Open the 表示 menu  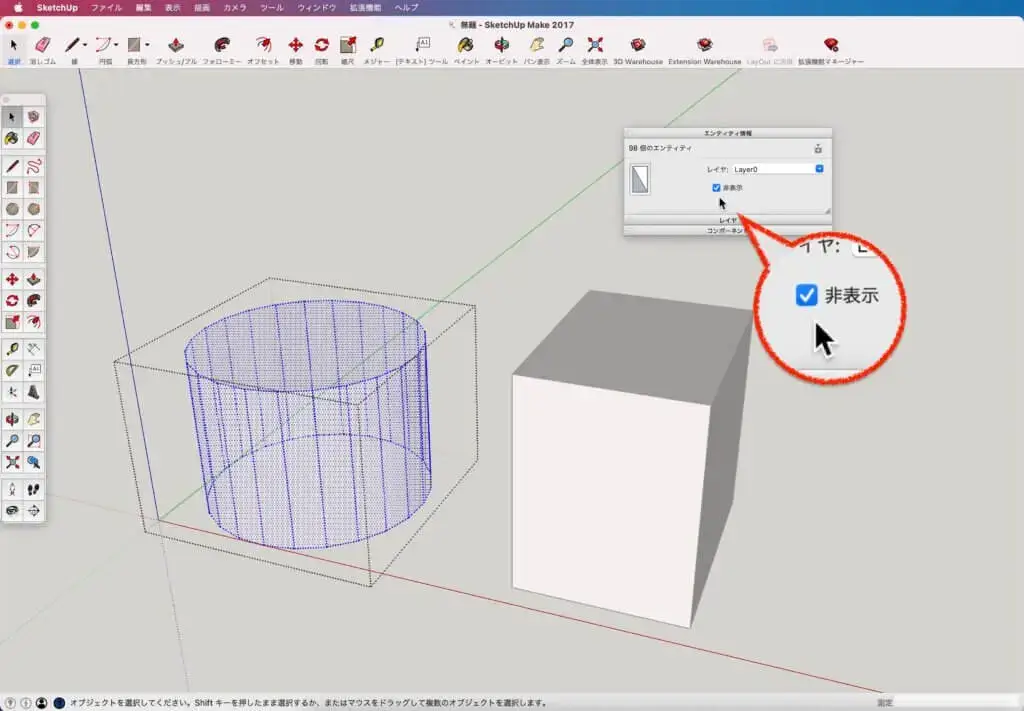point(172,8)
